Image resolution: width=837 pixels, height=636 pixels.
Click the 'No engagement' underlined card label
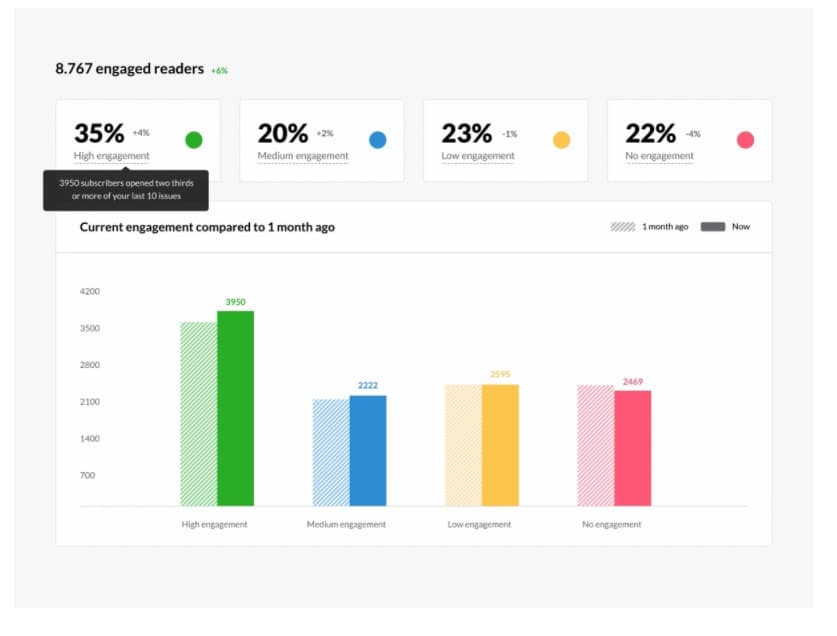pos(659,156)
